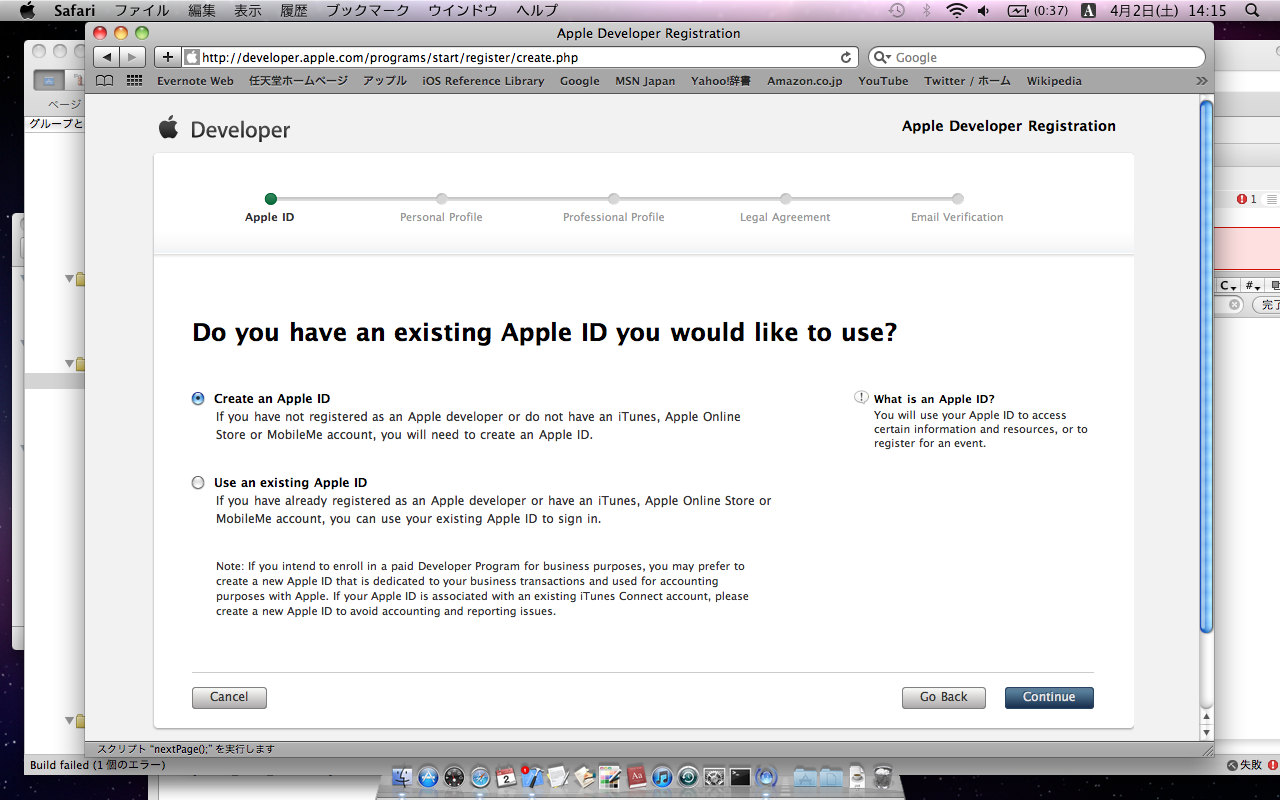Click the Safari compass icon in Dock
Image resolution: width=1280 pixels, height=800 pixels.
(x=481, y=777)
